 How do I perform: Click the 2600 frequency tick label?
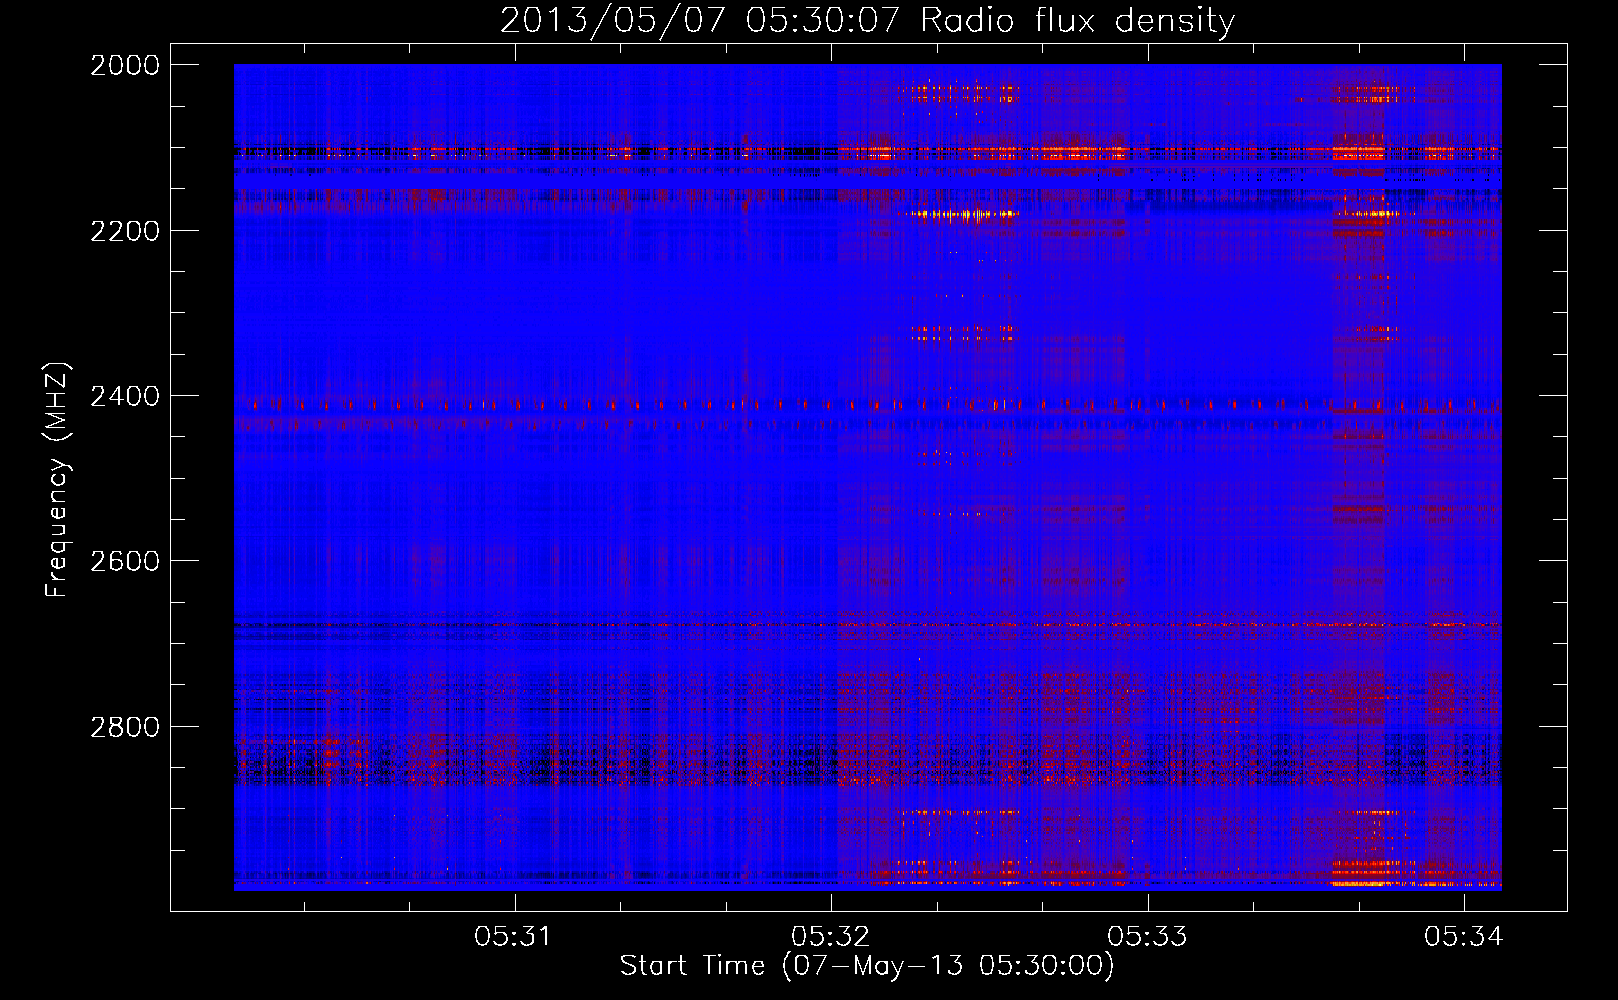point(125,561)
